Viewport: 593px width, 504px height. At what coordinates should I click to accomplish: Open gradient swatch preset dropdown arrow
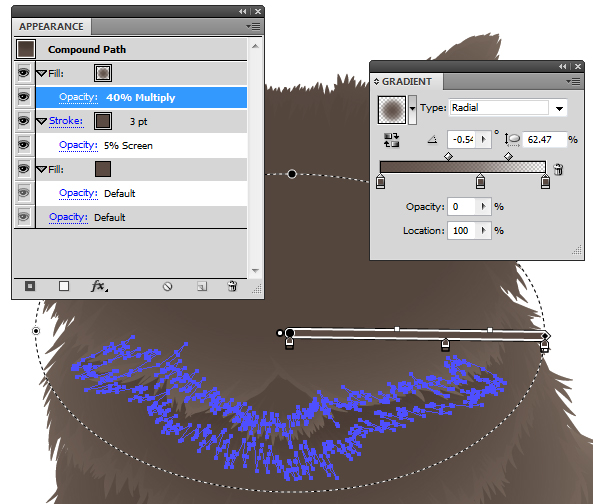tap(413, 110)
